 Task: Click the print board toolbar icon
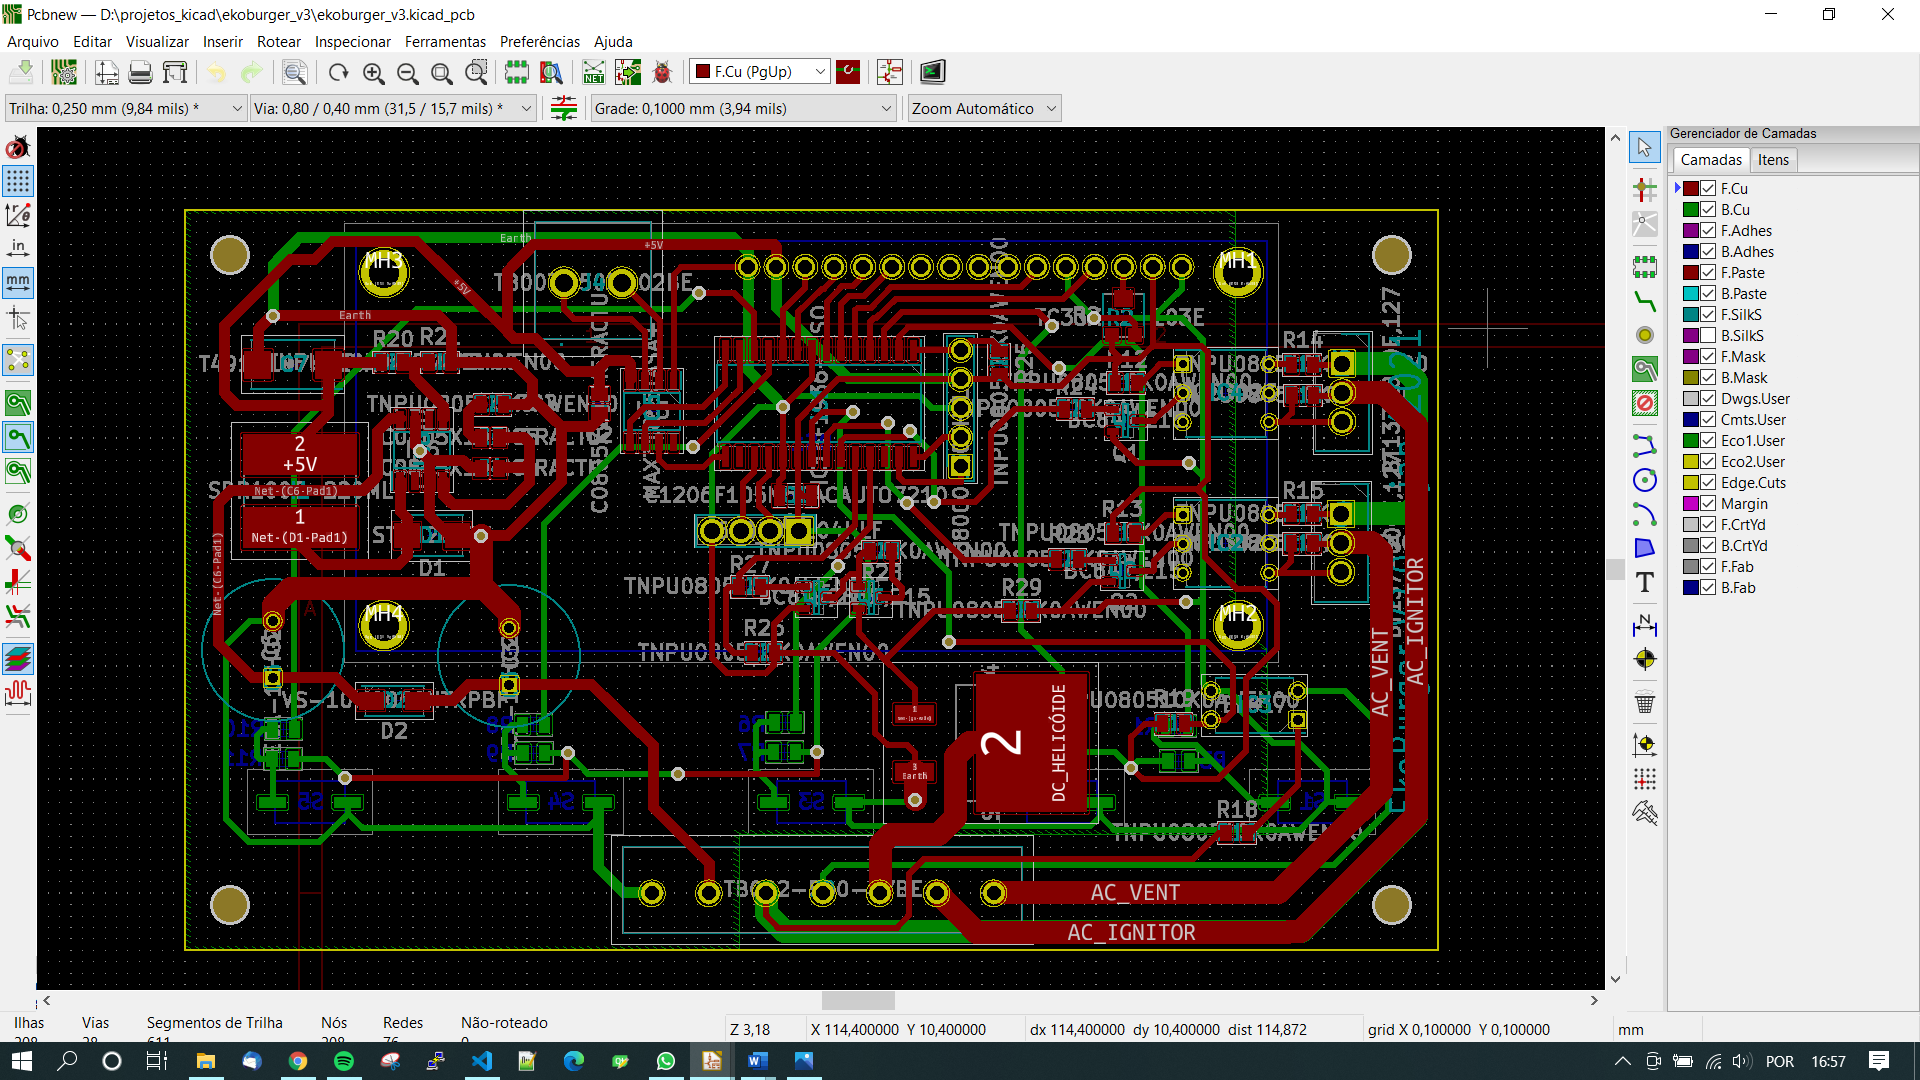(140, 72)
